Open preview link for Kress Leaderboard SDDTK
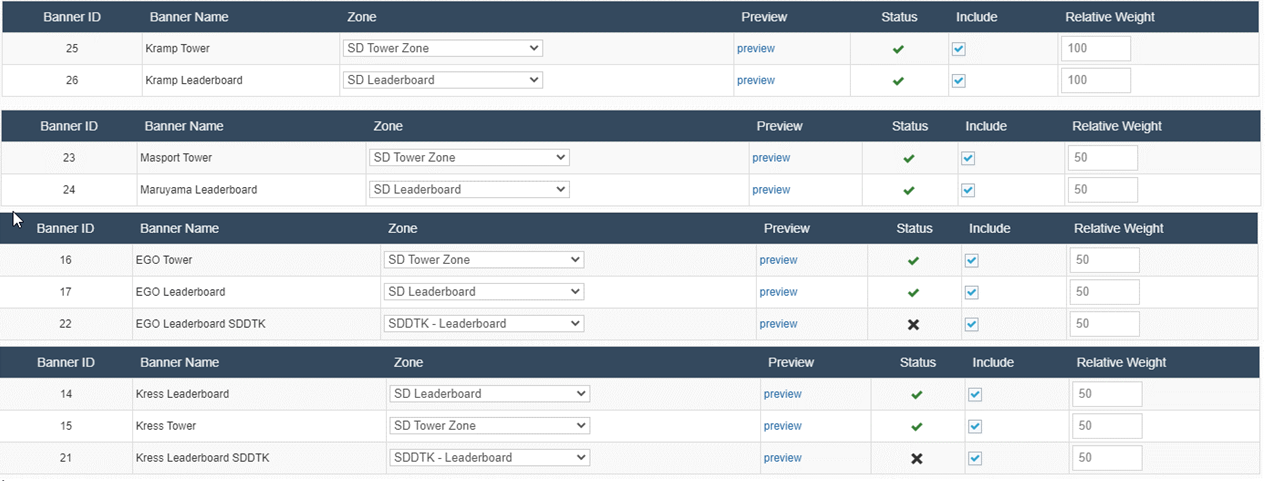Image resolution: width=1265 pixels, height=481 pixels. pos(782,458)
